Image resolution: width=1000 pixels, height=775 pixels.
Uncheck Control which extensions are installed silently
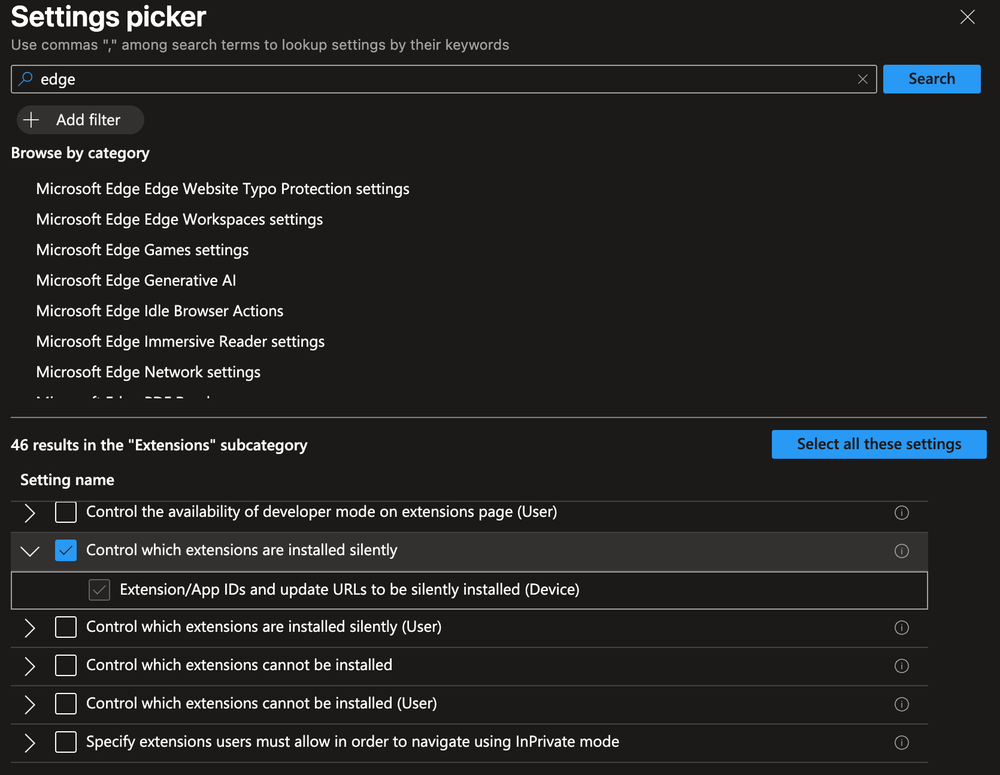[66, 551]
